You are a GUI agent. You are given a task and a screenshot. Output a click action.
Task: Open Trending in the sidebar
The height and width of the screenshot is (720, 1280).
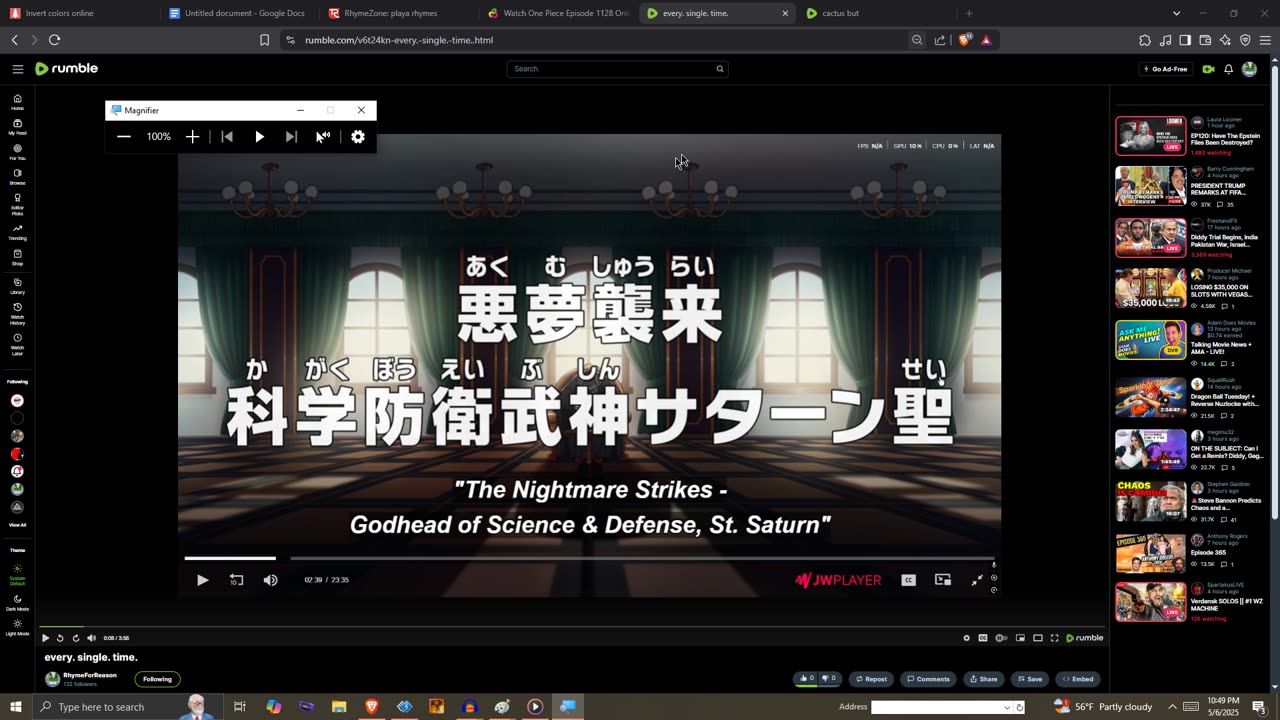[17, 232]
